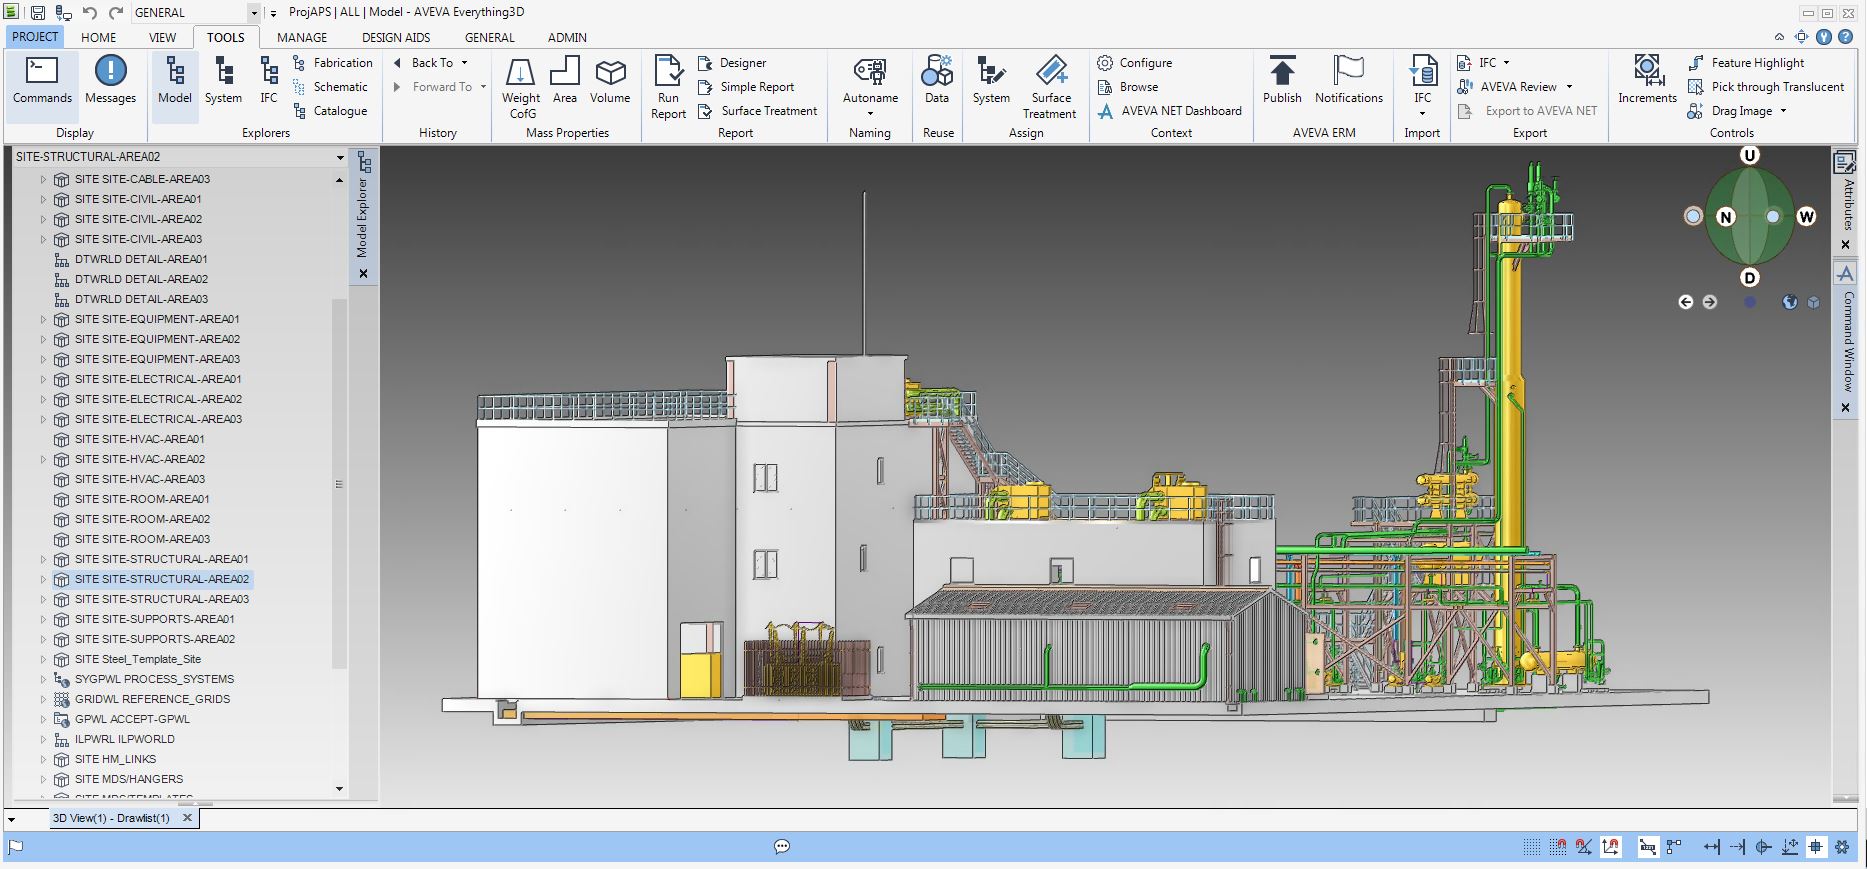Open the AVEVA Review export dropdown
This screenshot has height=869, width=1867.
click(x=1569, y=87)
